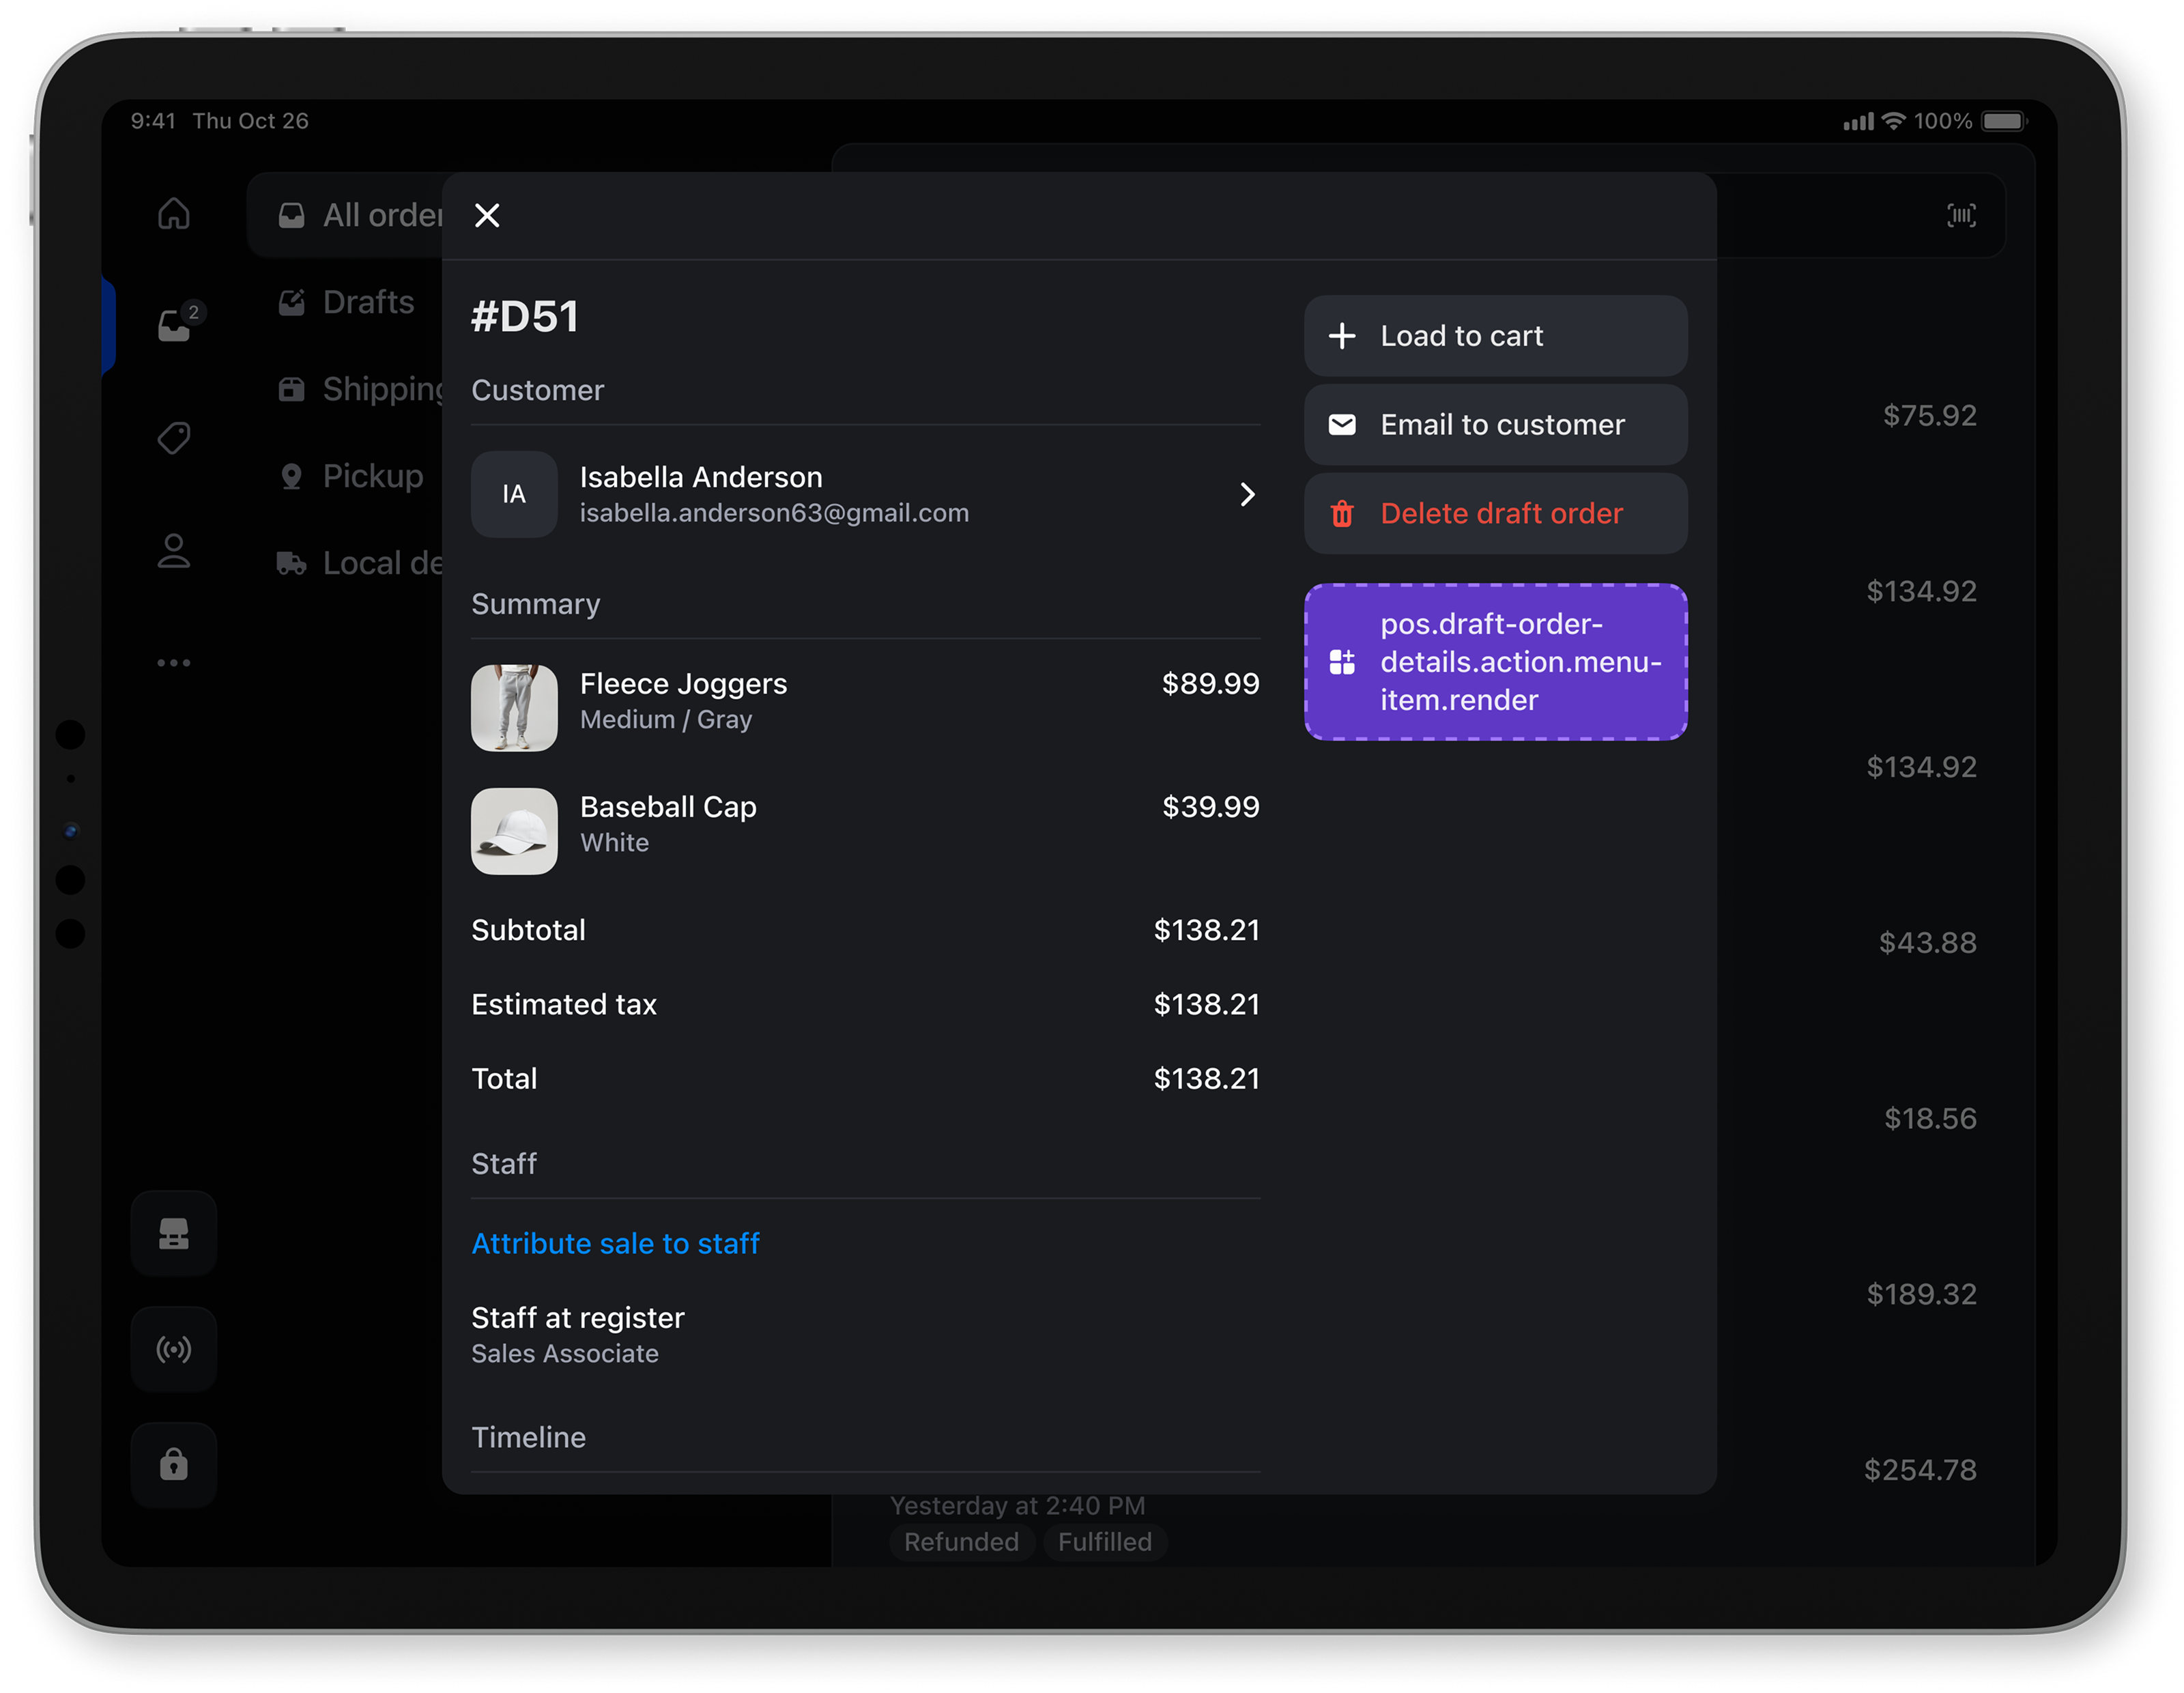
Task: Click isabella.anderson63@gmail.com email text
Action: coord(774,513)
